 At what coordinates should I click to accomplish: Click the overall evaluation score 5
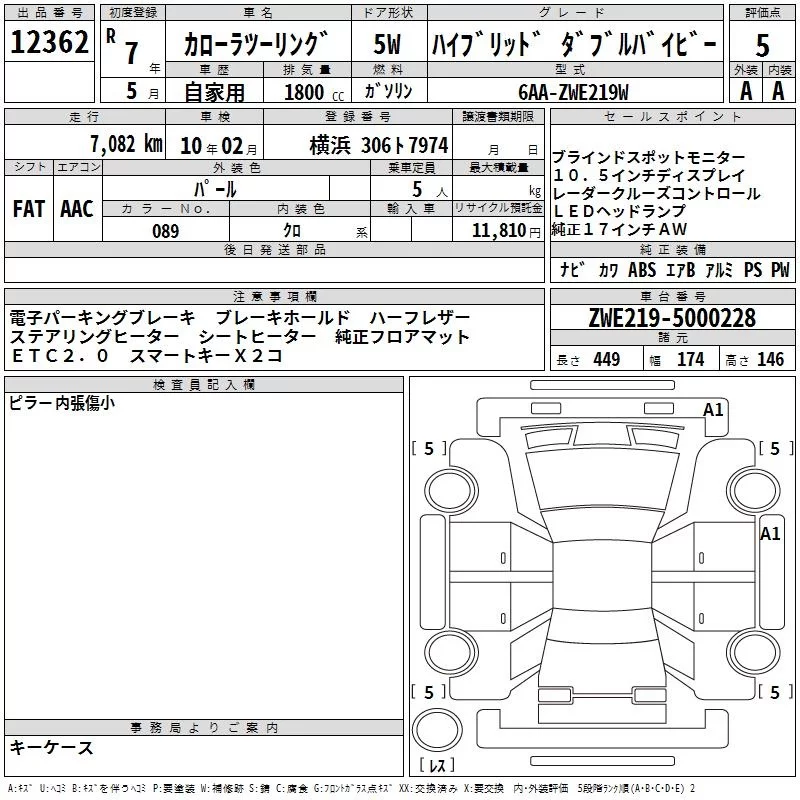point(762,44)
